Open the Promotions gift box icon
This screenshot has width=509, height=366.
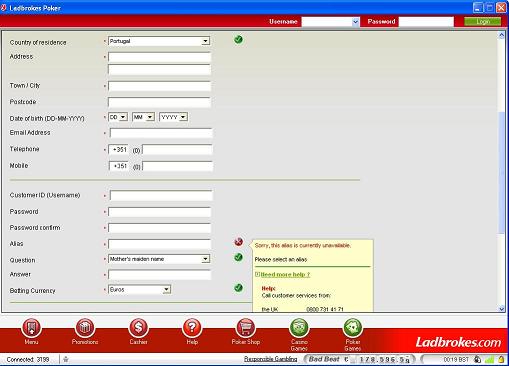click(x=85, y=328)
